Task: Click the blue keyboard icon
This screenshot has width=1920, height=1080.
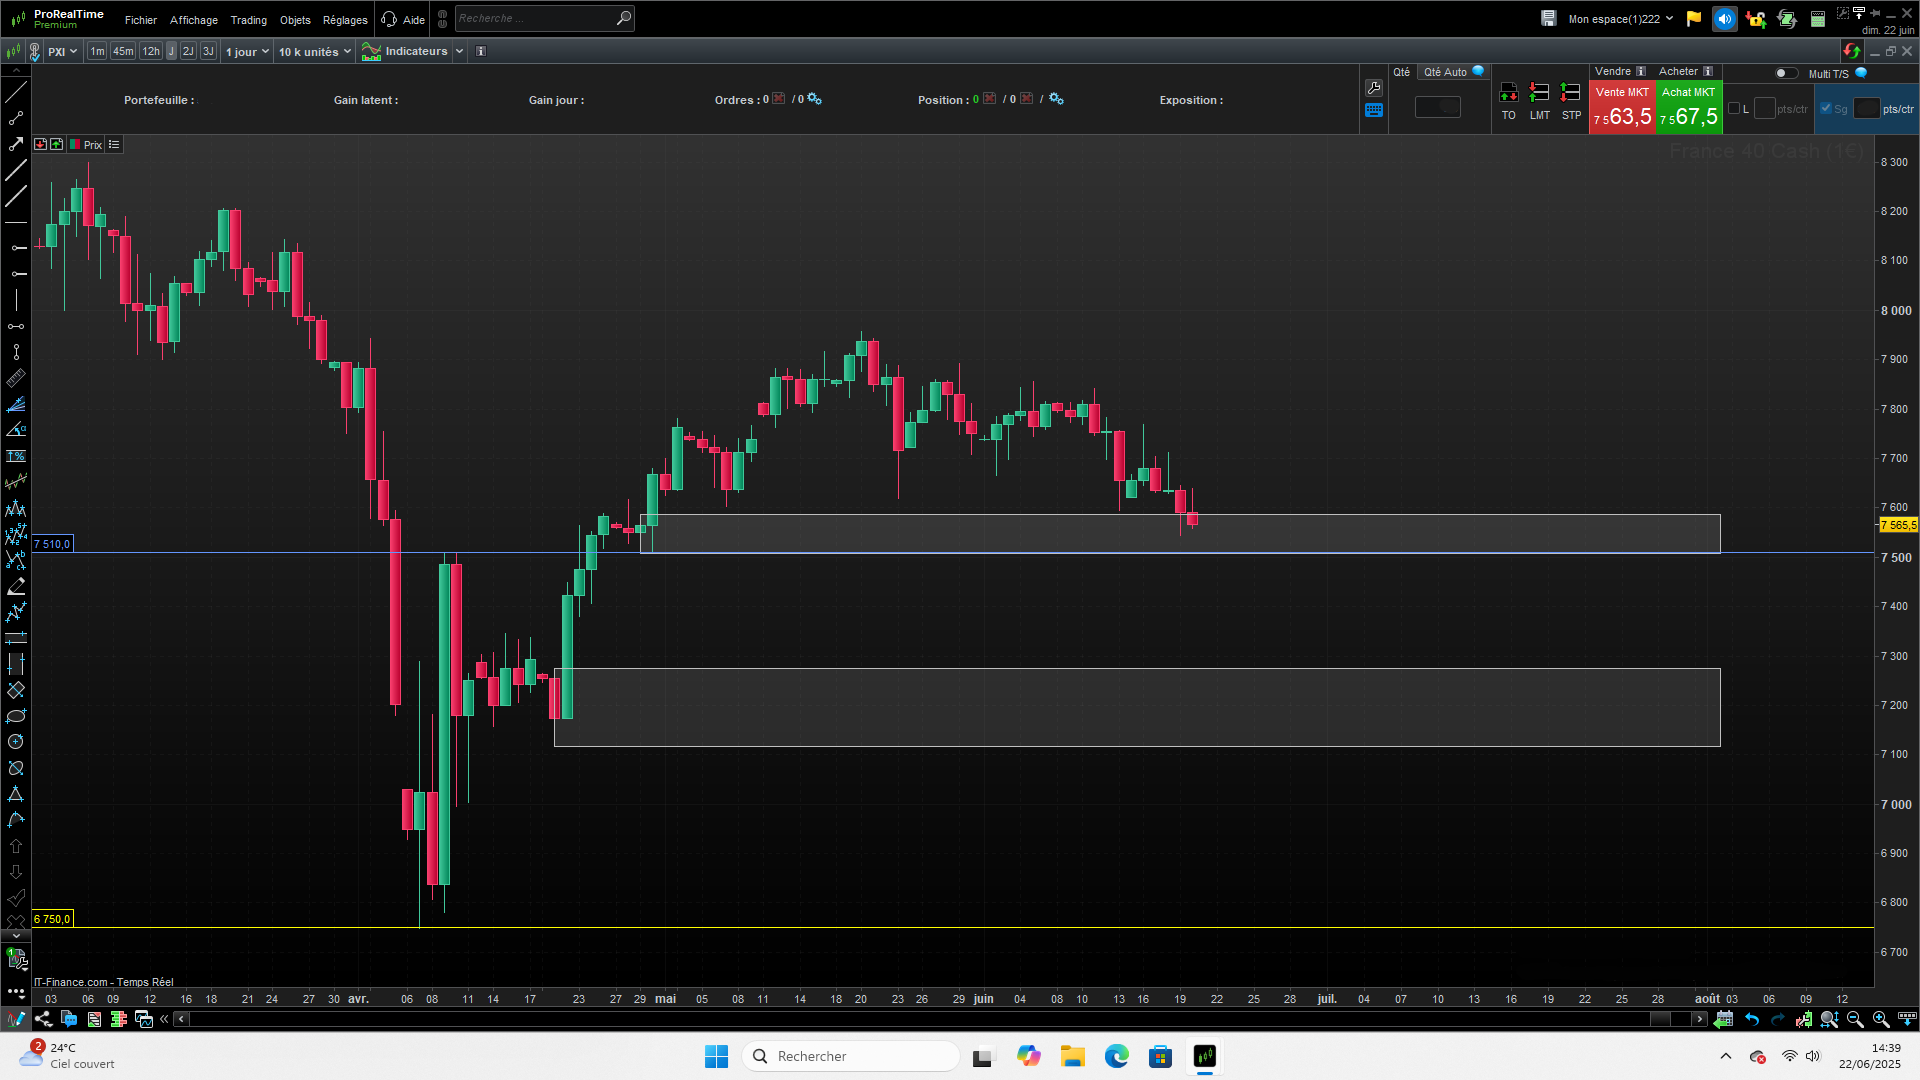Action: tap(1374, 111)
